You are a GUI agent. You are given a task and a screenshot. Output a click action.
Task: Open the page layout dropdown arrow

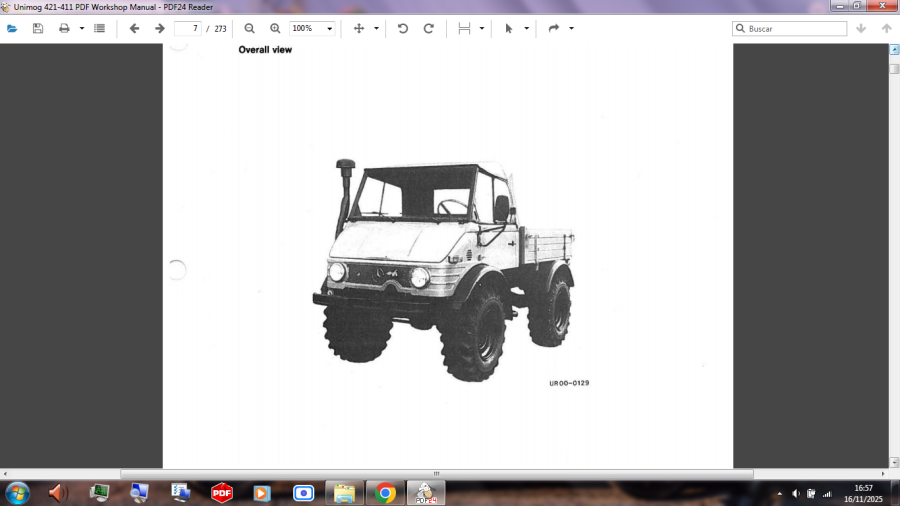pos(481,28)
